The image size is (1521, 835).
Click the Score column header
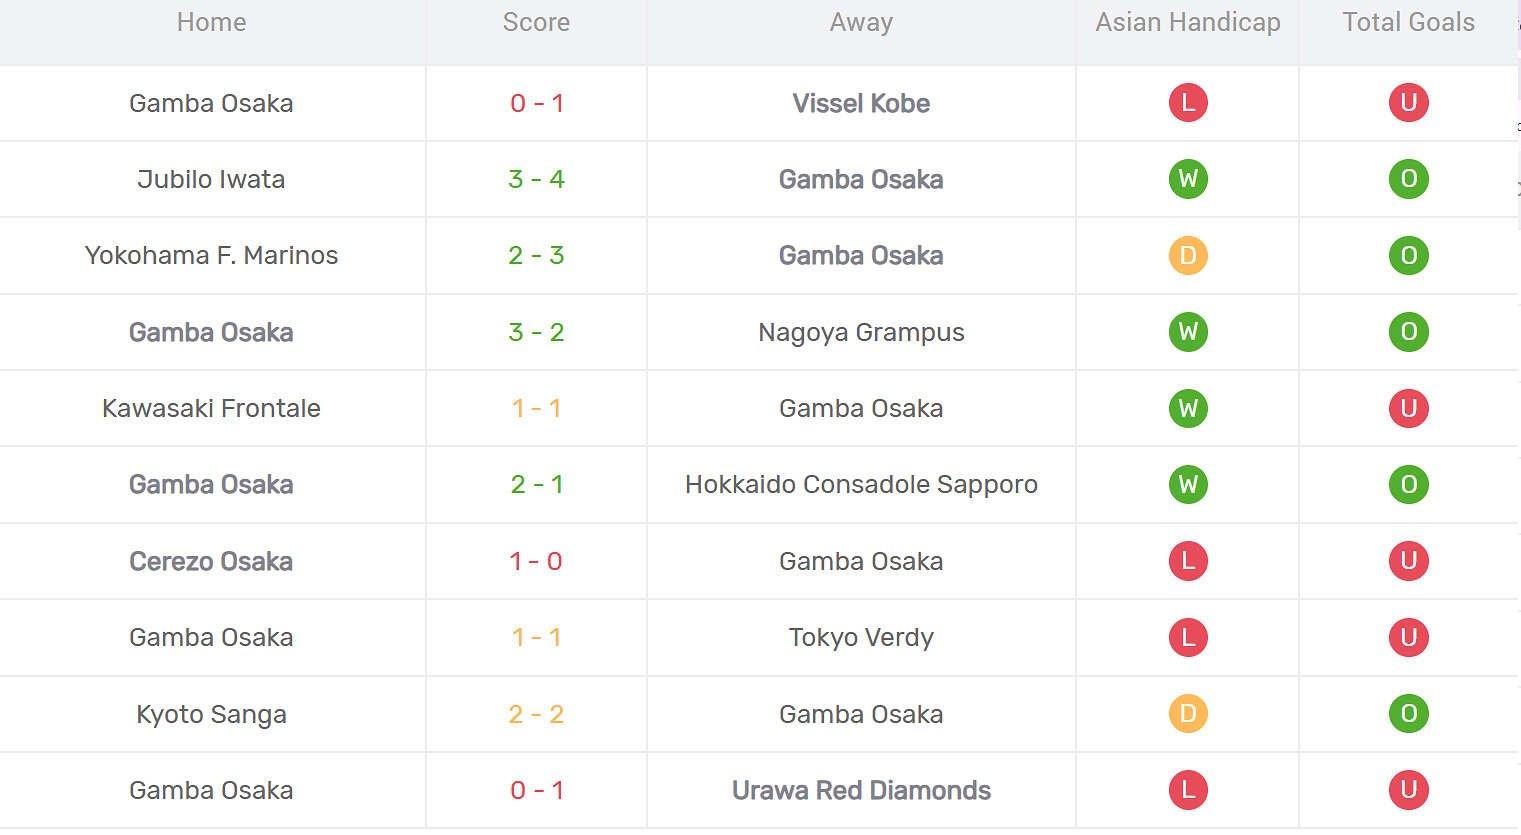coord(536,23)
